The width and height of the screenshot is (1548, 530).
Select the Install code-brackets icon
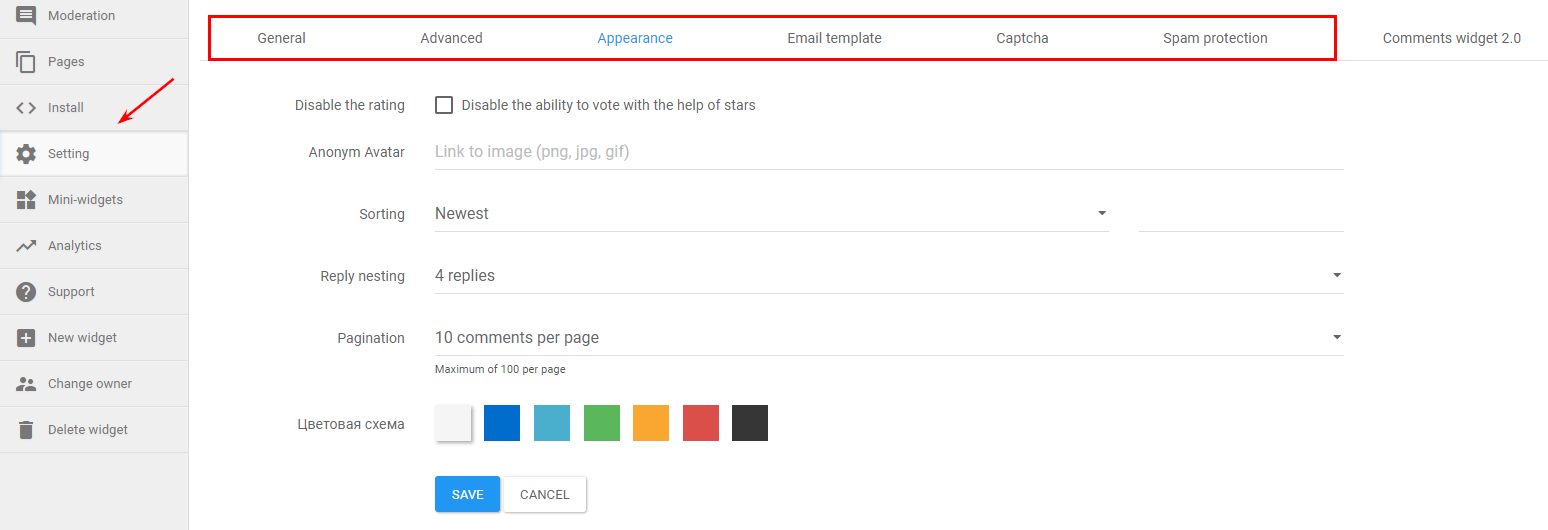pos(27,107)
